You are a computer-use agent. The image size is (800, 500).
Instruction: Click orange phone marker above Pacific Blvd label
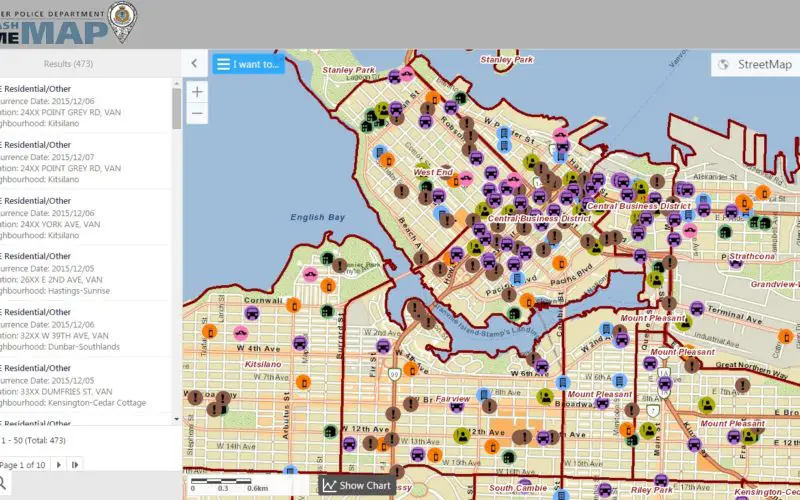560,263
